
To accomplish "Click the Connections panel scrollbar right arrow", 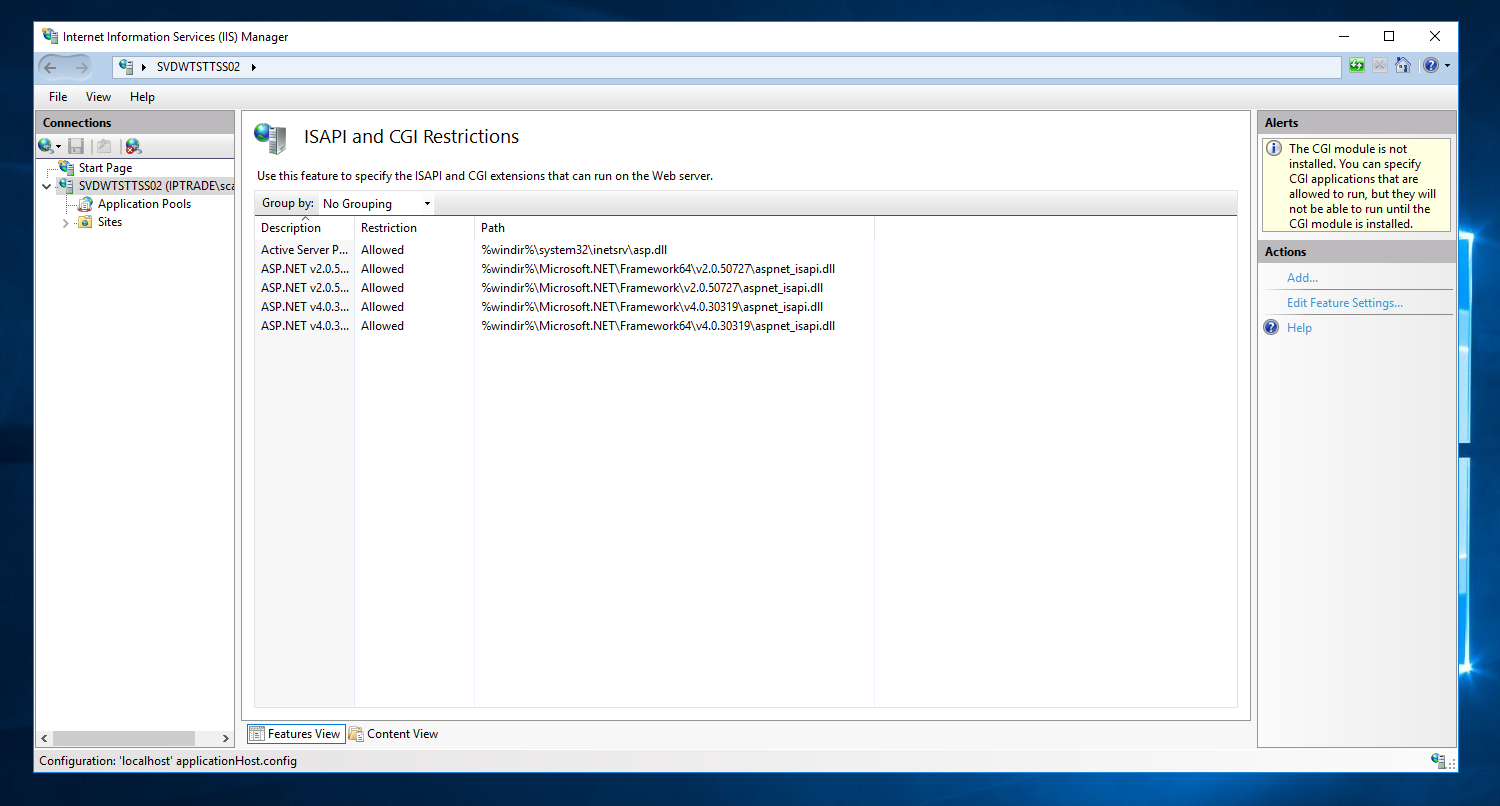I will tap(225, 739).
